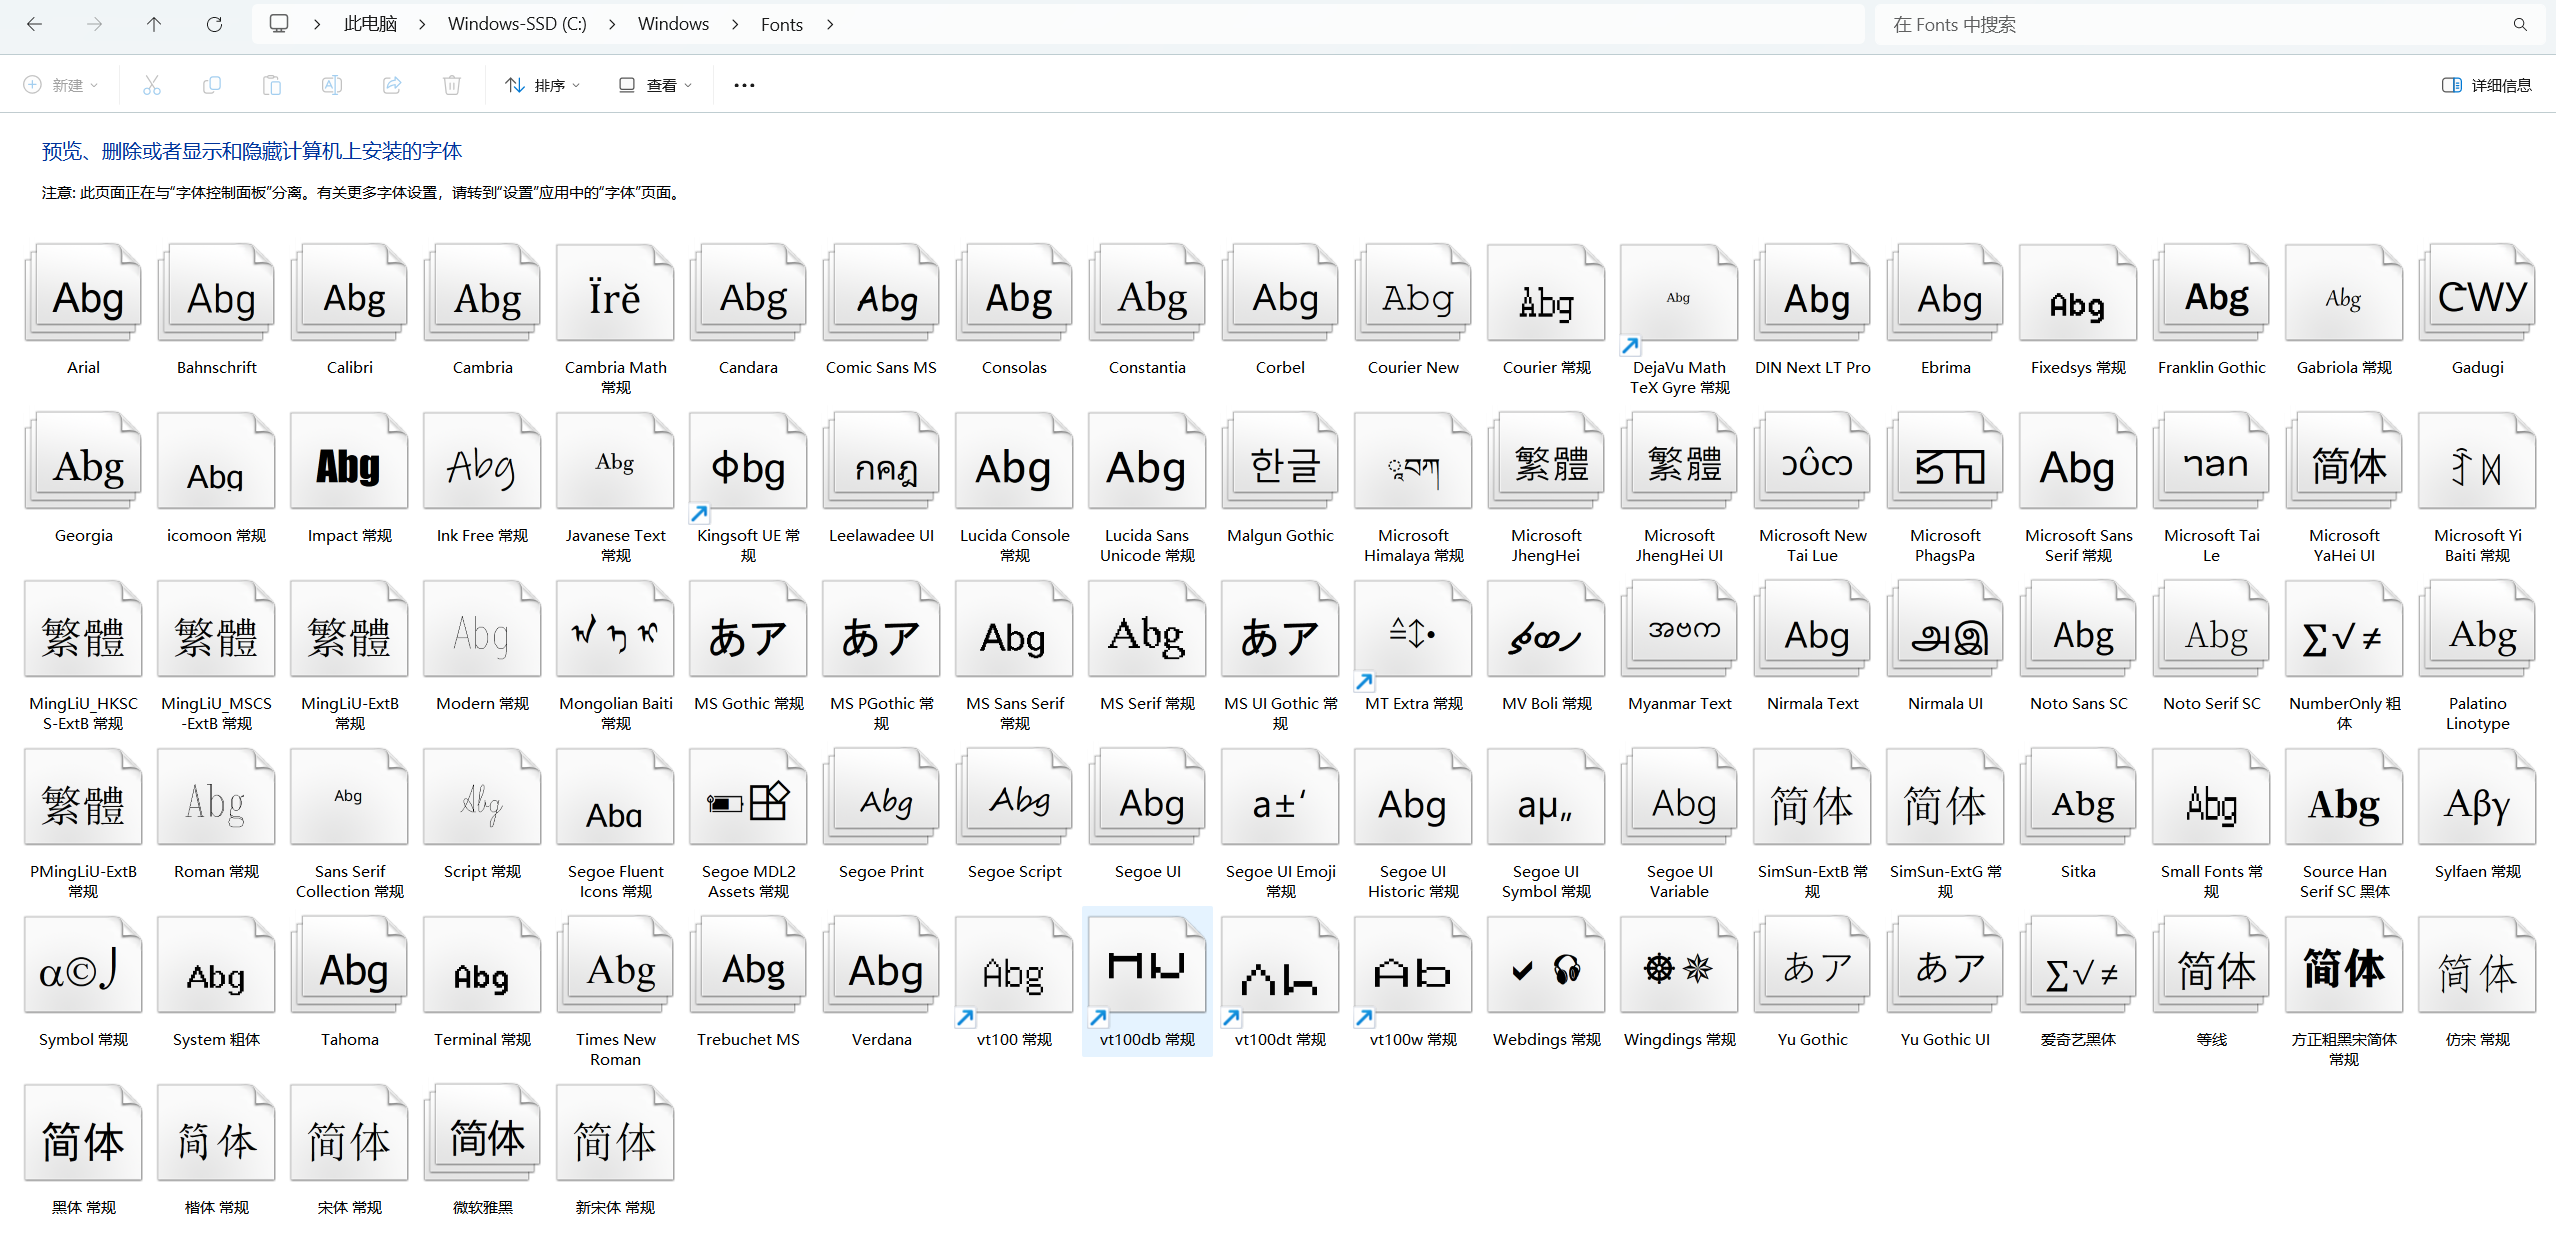Image resolution: width=2556 pixels, height=1236 pixels.
Task: Navigate to Windows in the address breadcrumb
Action: point(673,24)
